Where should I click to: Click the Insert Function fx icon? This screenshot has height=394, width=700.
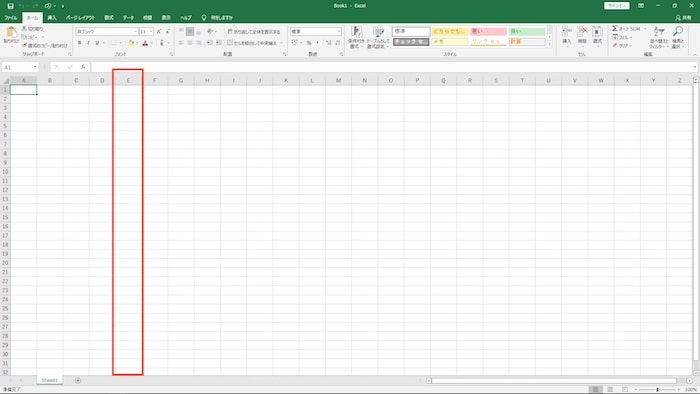point(83,67)
